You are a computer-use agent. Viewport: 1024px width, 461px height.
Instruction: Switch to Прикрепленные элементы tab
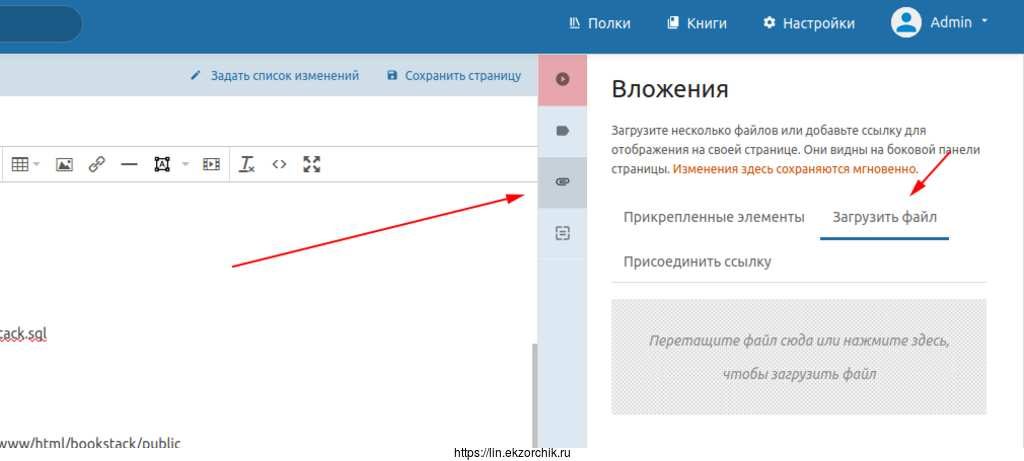coord(713,217)
